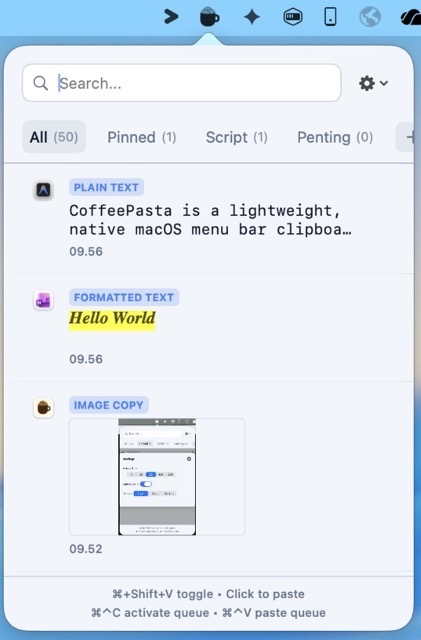Select the All (50) tab
421x640 pixels.
(x=54, y=137)
